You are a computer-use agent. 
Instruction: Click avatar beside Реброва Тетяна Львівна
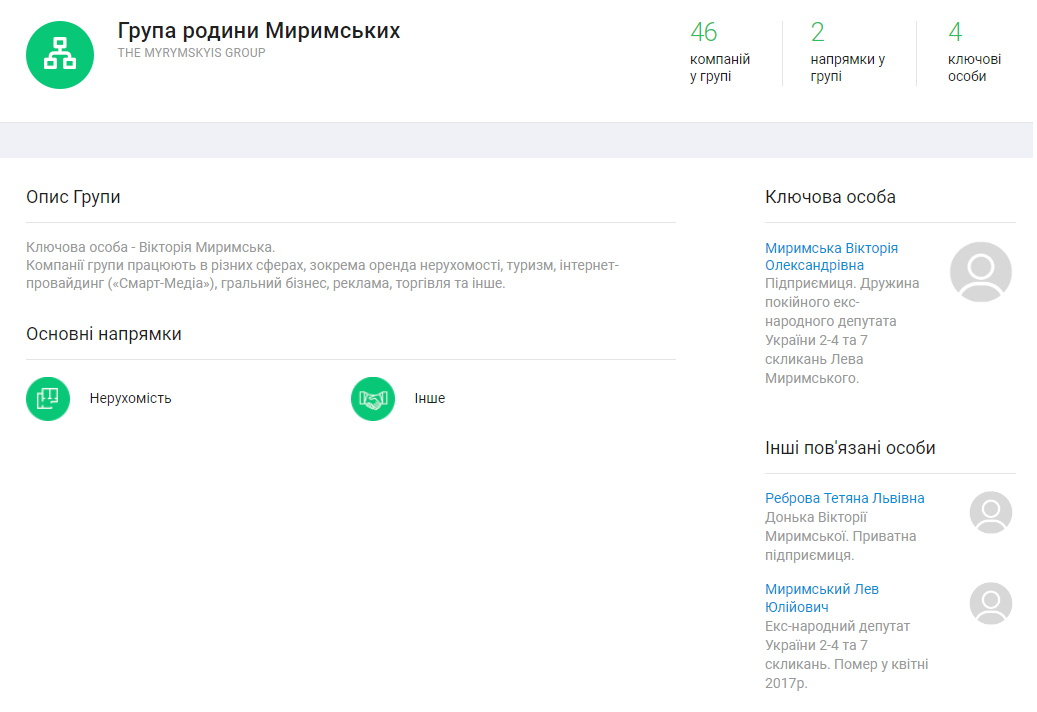point(990,512)
